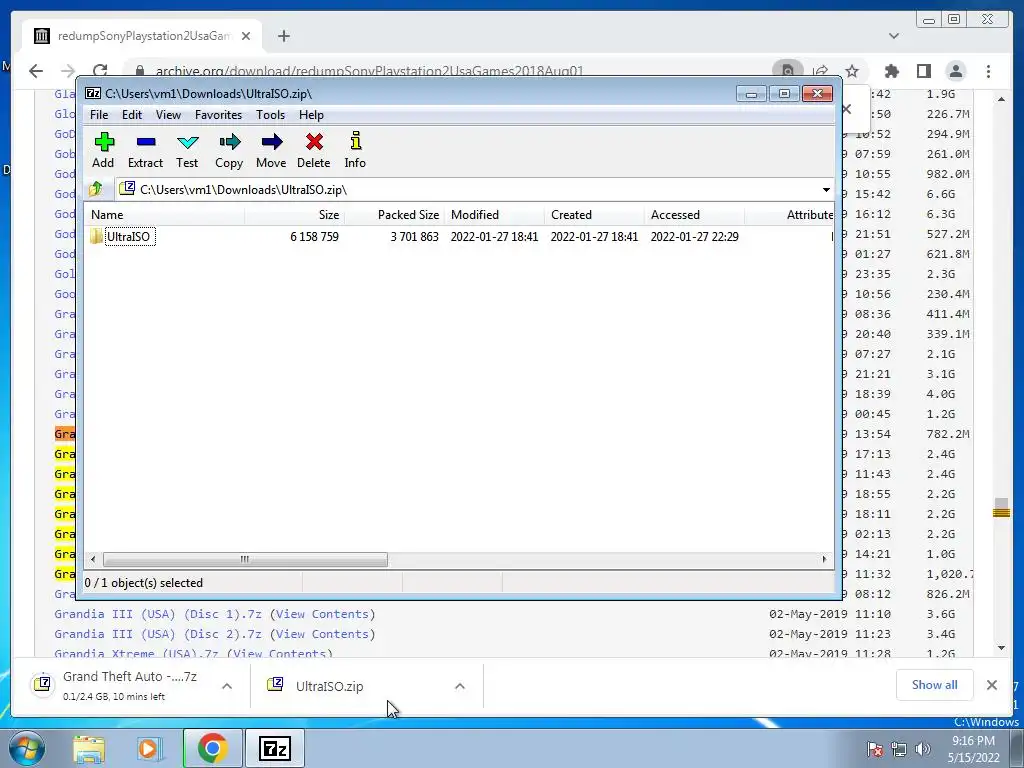The image size is (1024, 768).
Task: Click the Windows Start button
Action: (26, 748)
